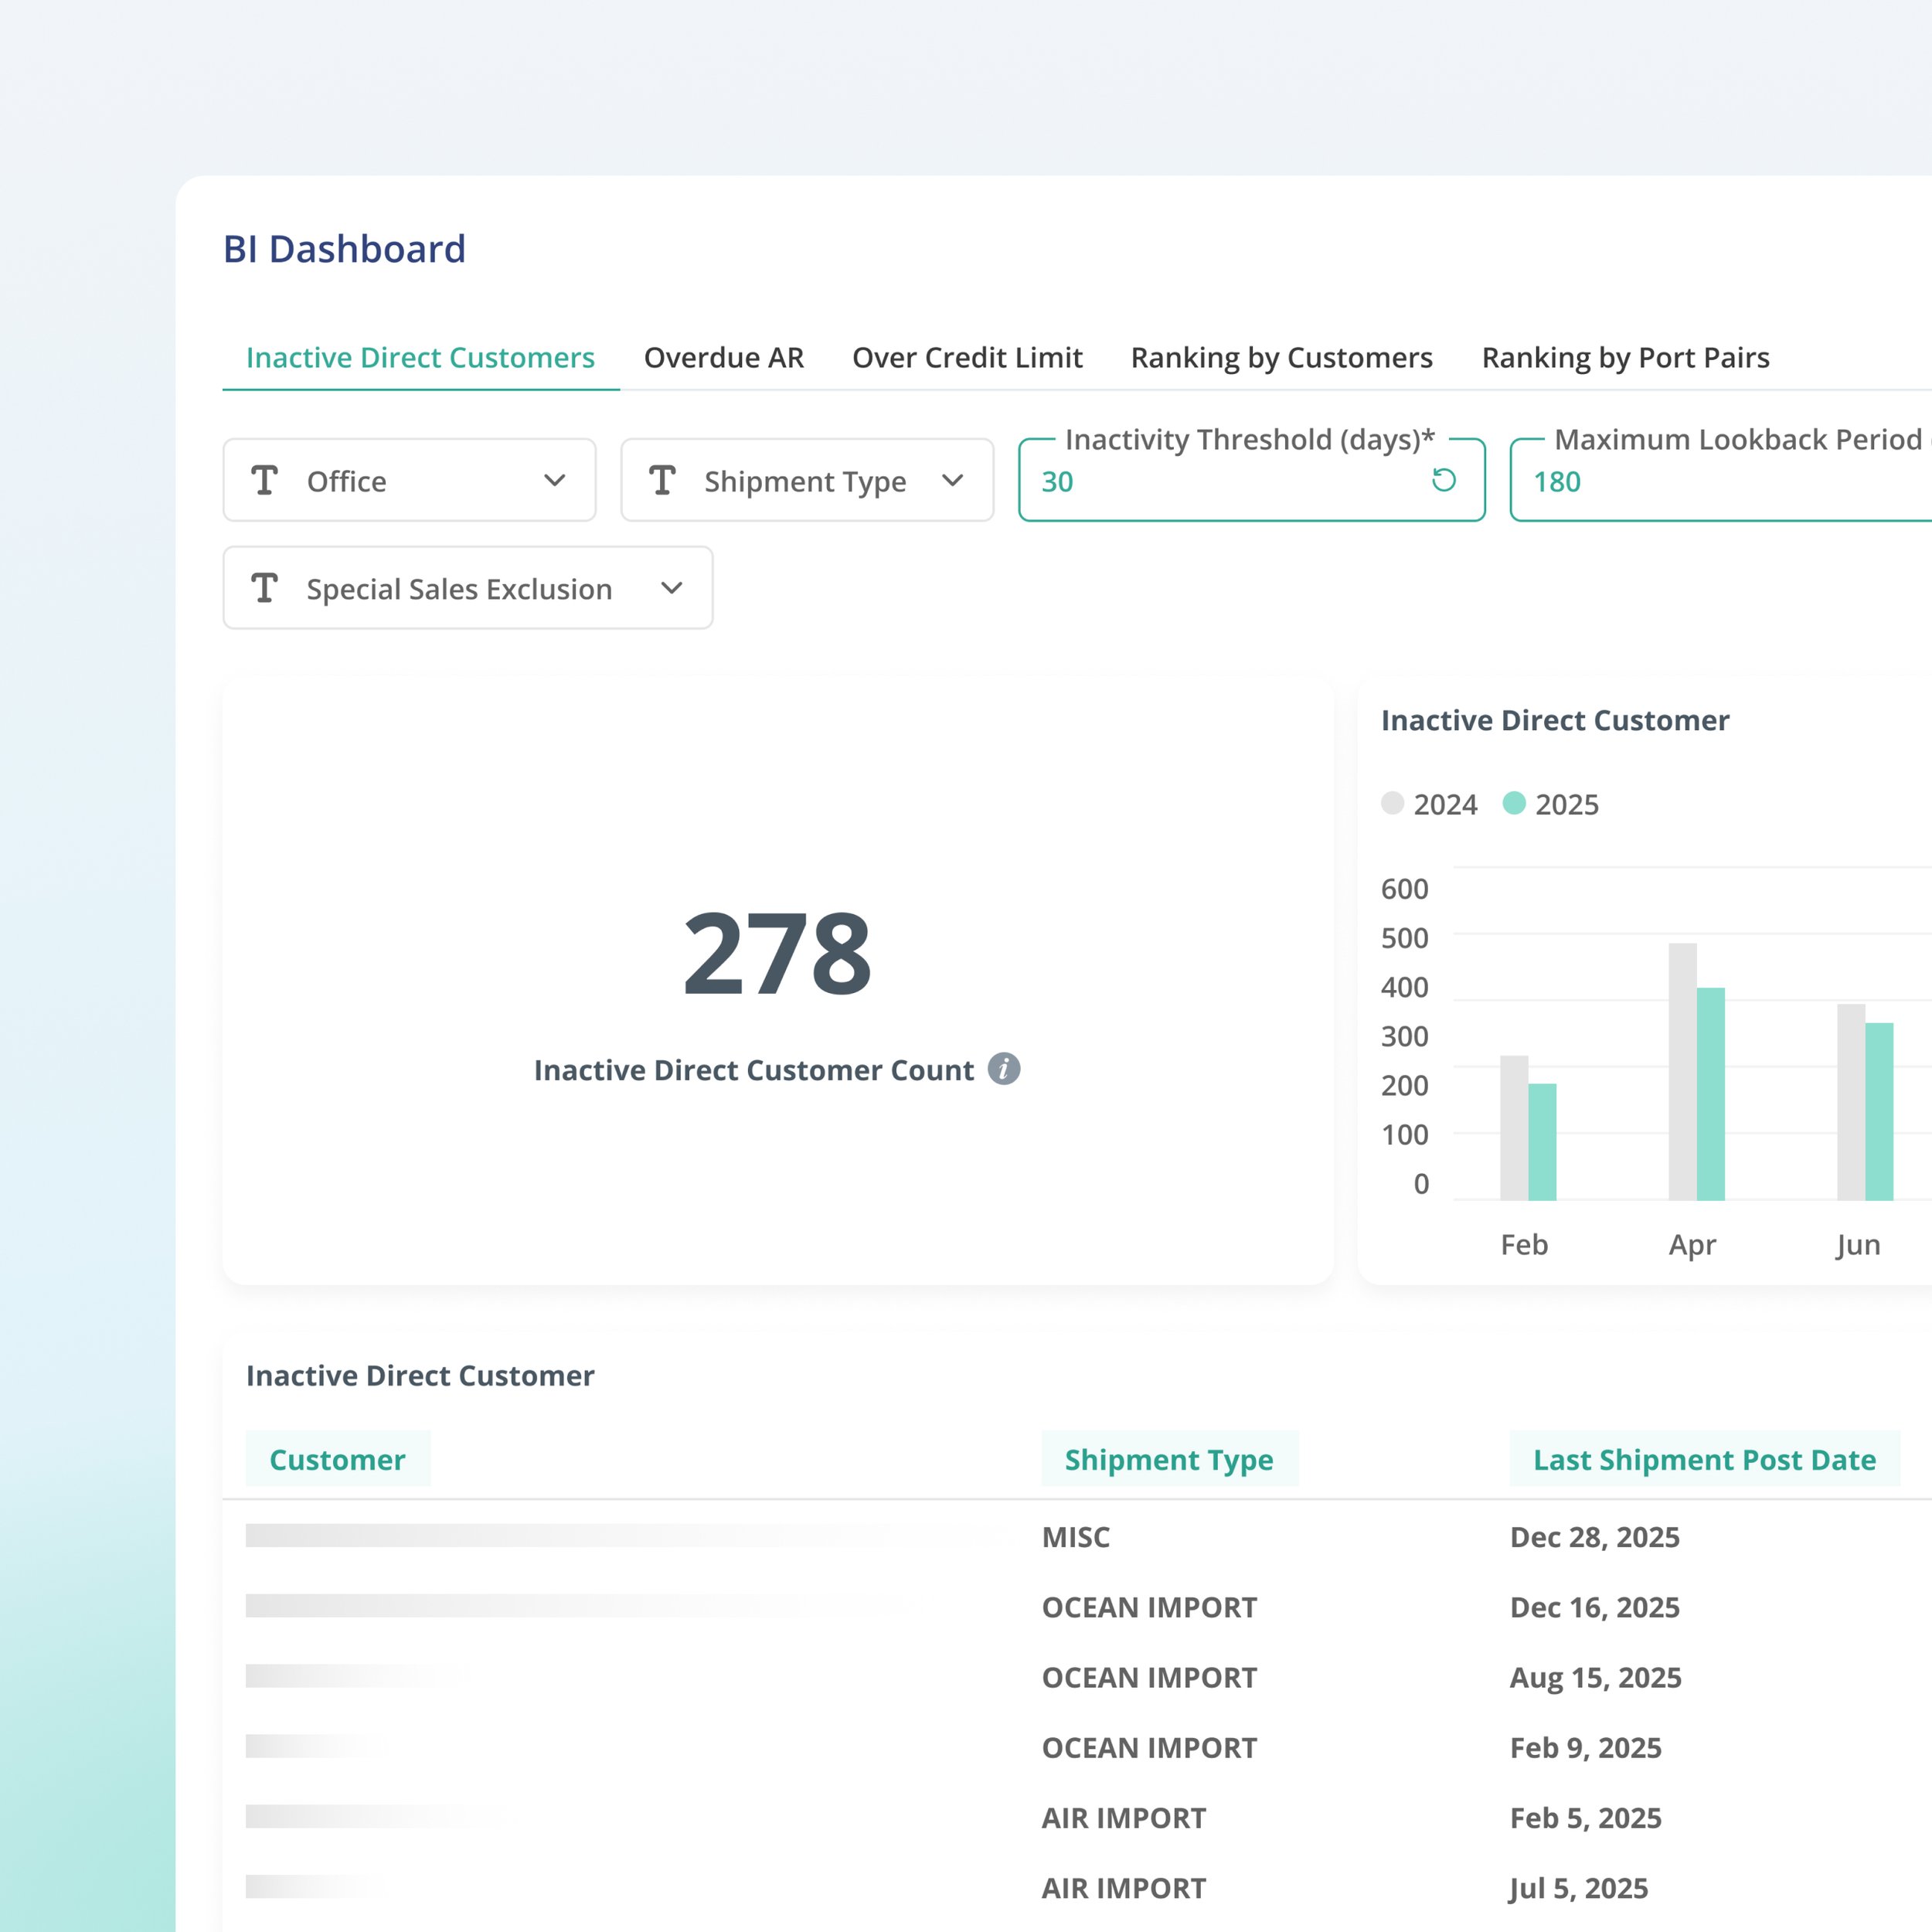
Task: Switch to Ranking by Port Pairs tab
Action: (x=1626, y=357)
